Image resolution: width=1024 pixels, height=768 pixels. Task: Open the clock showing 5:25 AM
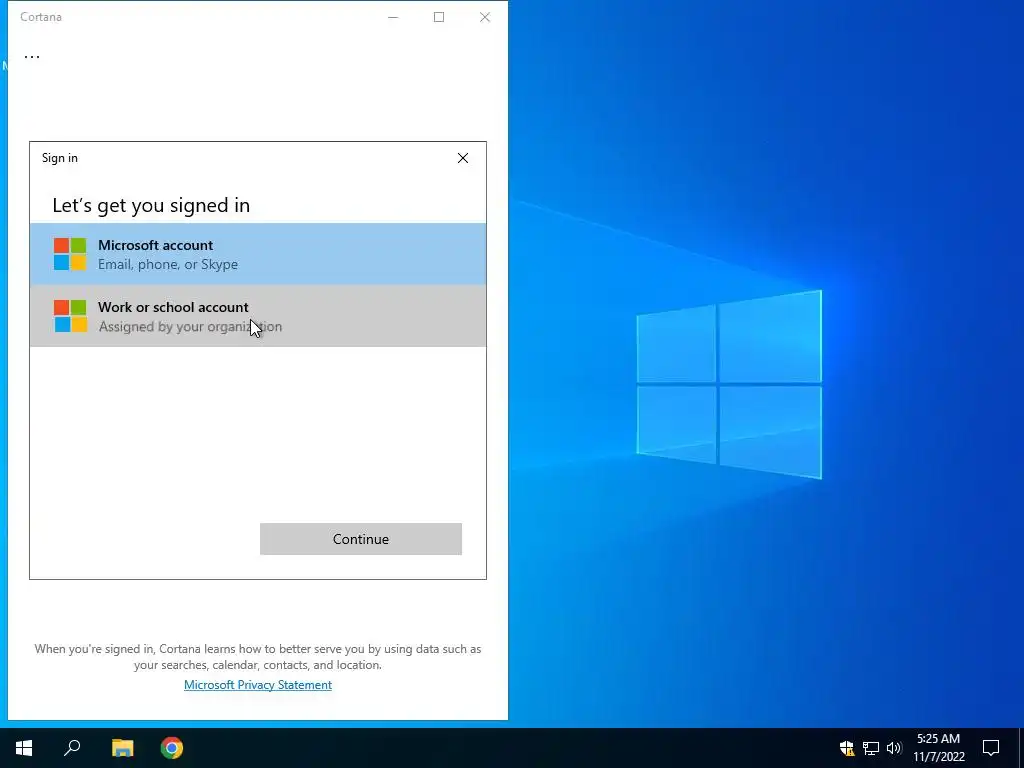coord(938,748)
